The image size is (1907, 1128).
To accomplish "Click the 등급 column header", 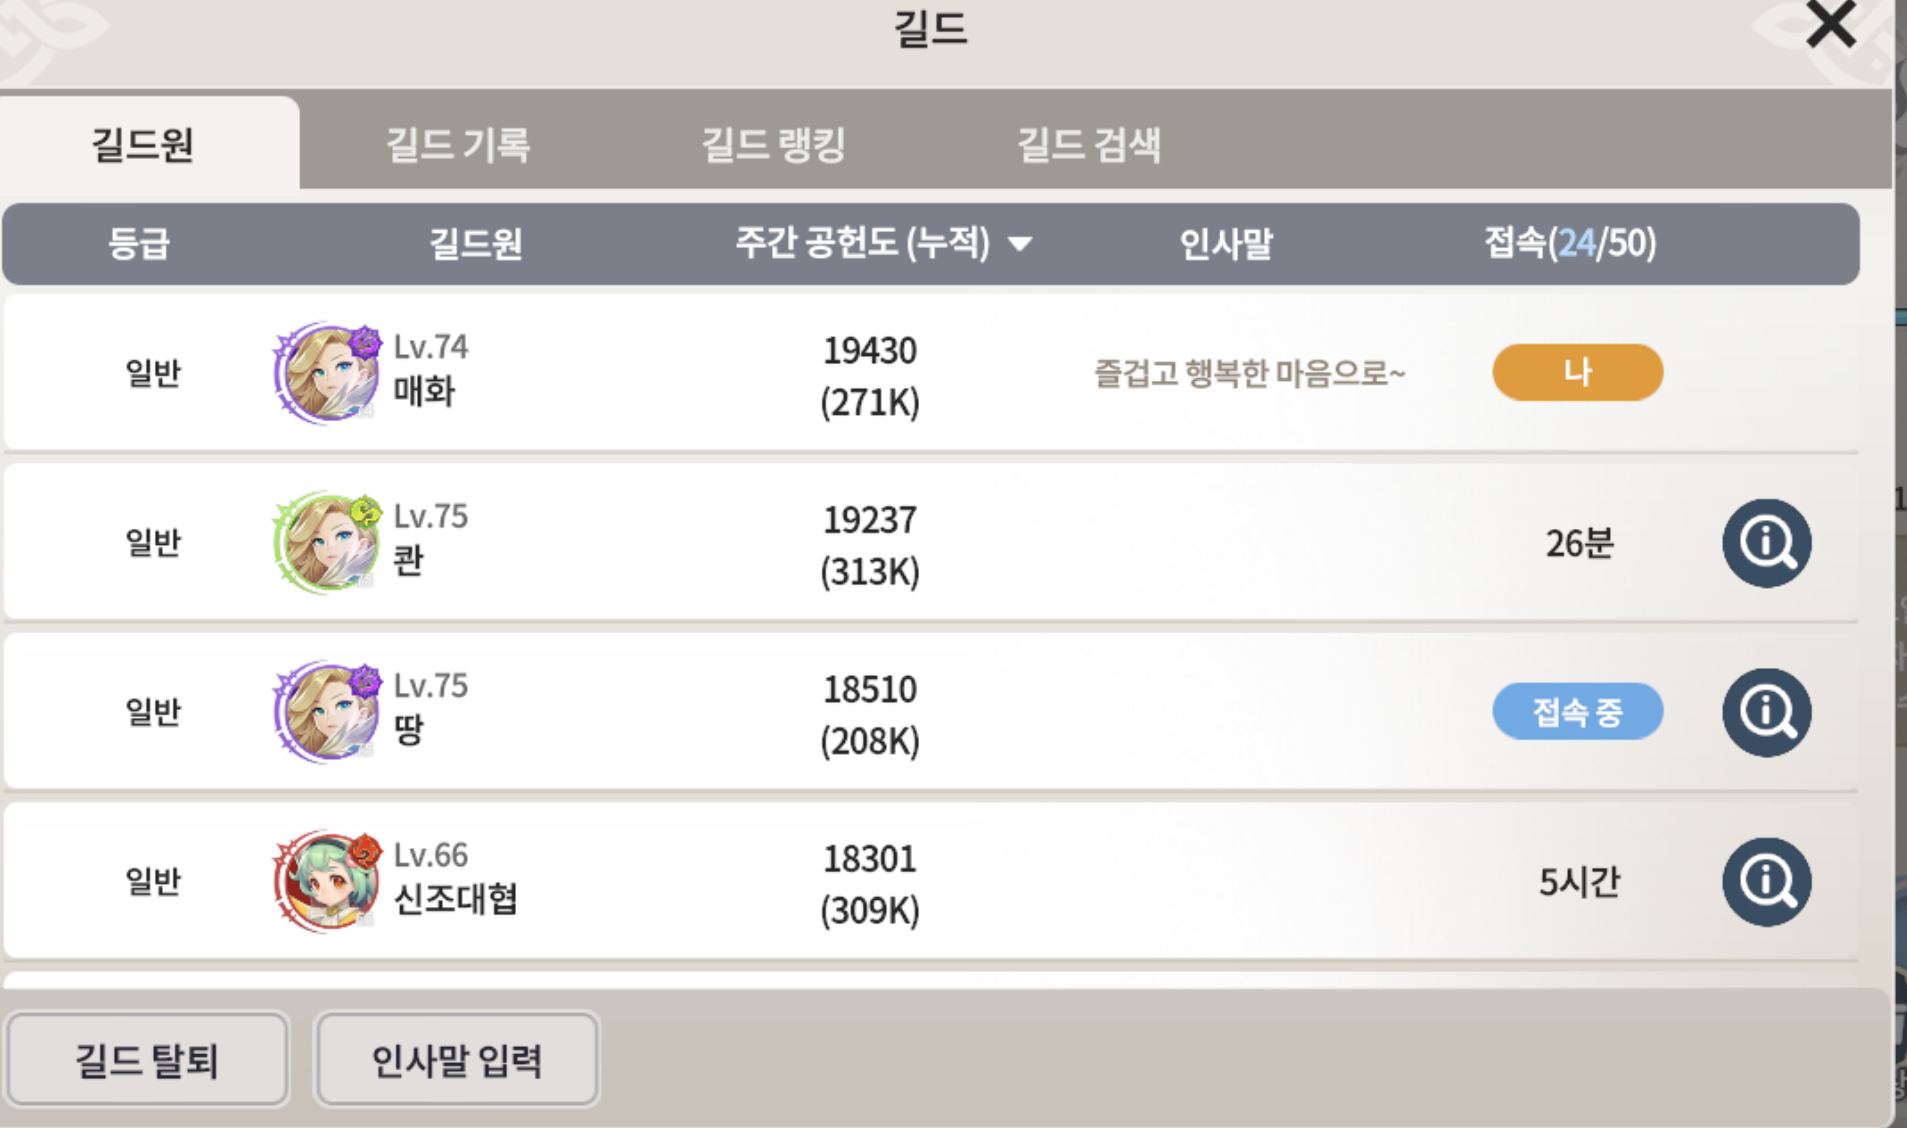I will [139, 243].
